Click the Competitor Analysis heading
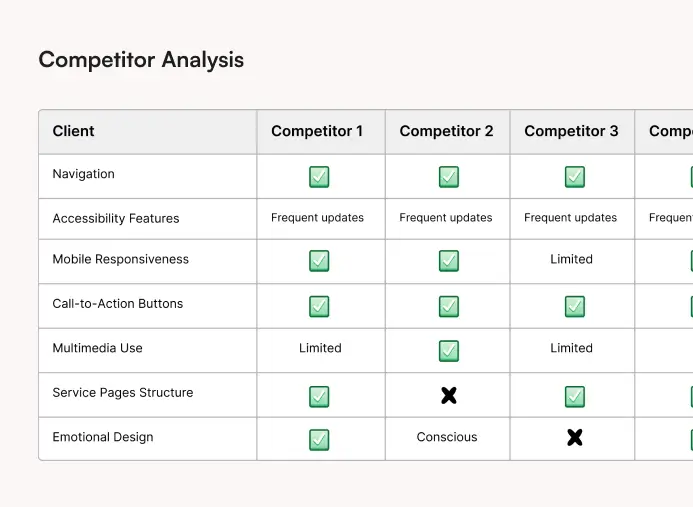The image size is (693, 507). (141, 60)
